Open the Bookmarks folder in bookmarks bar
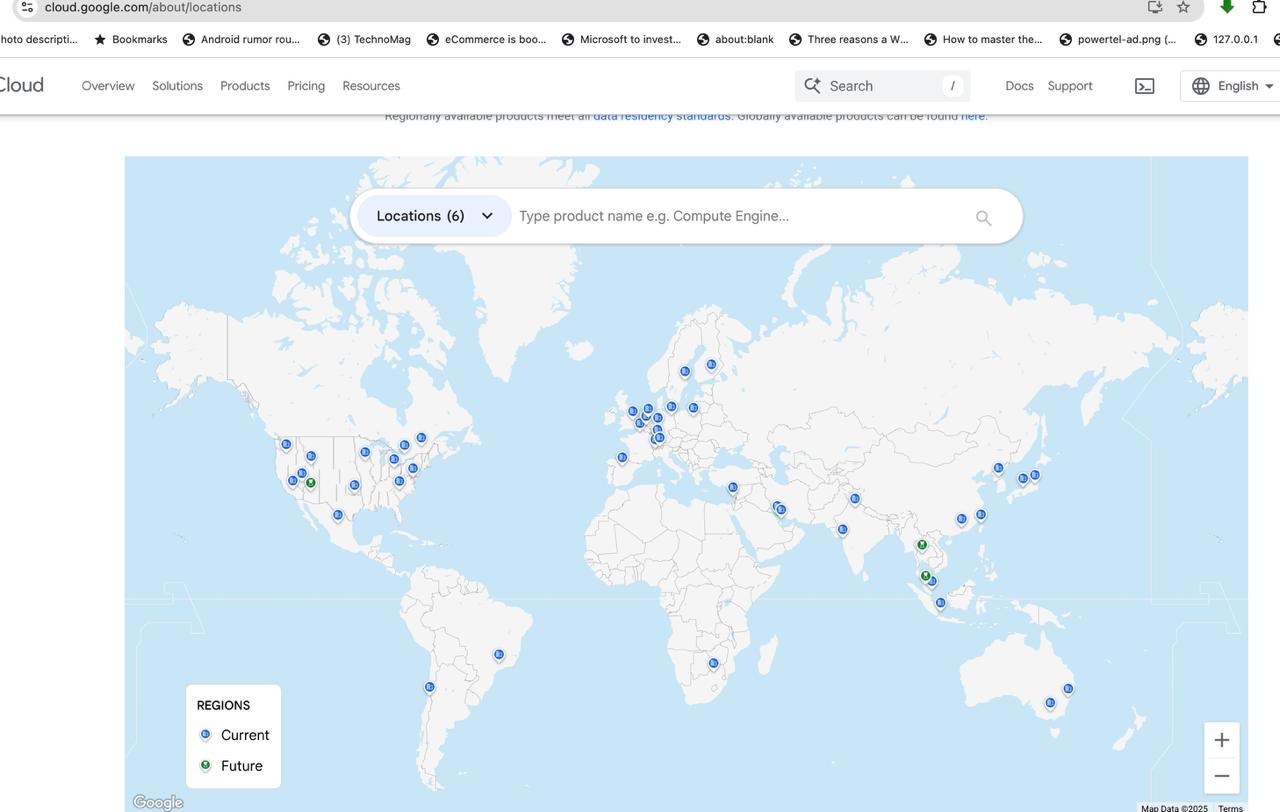This screenshot has height=812, width=1280. pyautogui.click(x=131, y=39)
